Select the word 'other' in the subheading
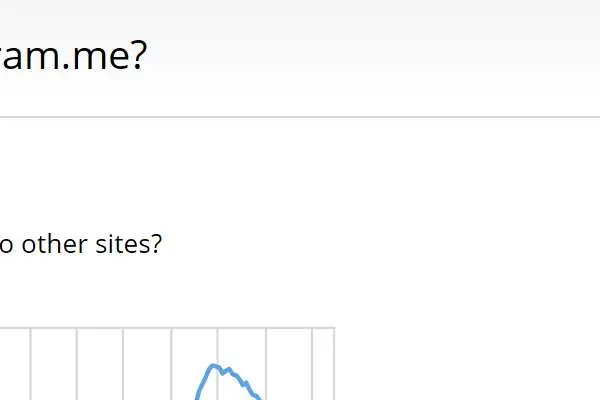 [x=55, y=244]
